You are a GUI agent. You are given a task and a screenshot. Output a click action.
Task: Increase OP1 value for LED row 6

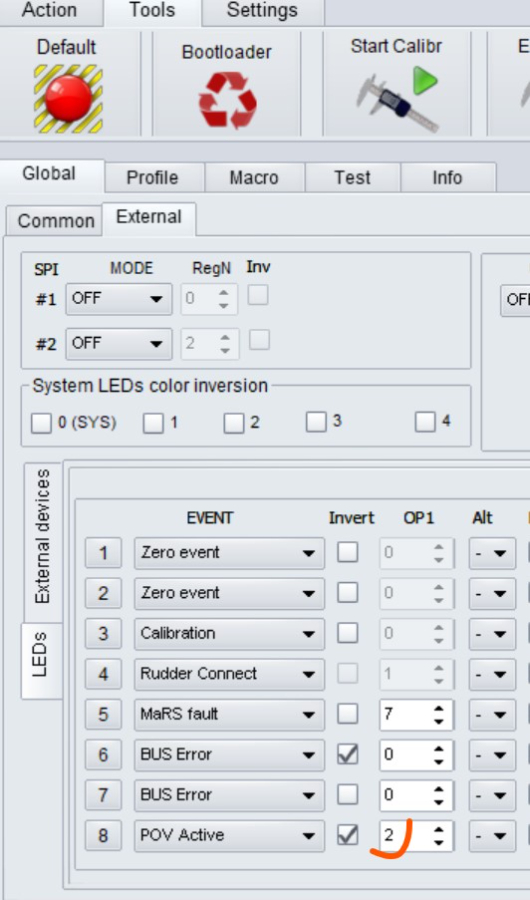point(439,748)
